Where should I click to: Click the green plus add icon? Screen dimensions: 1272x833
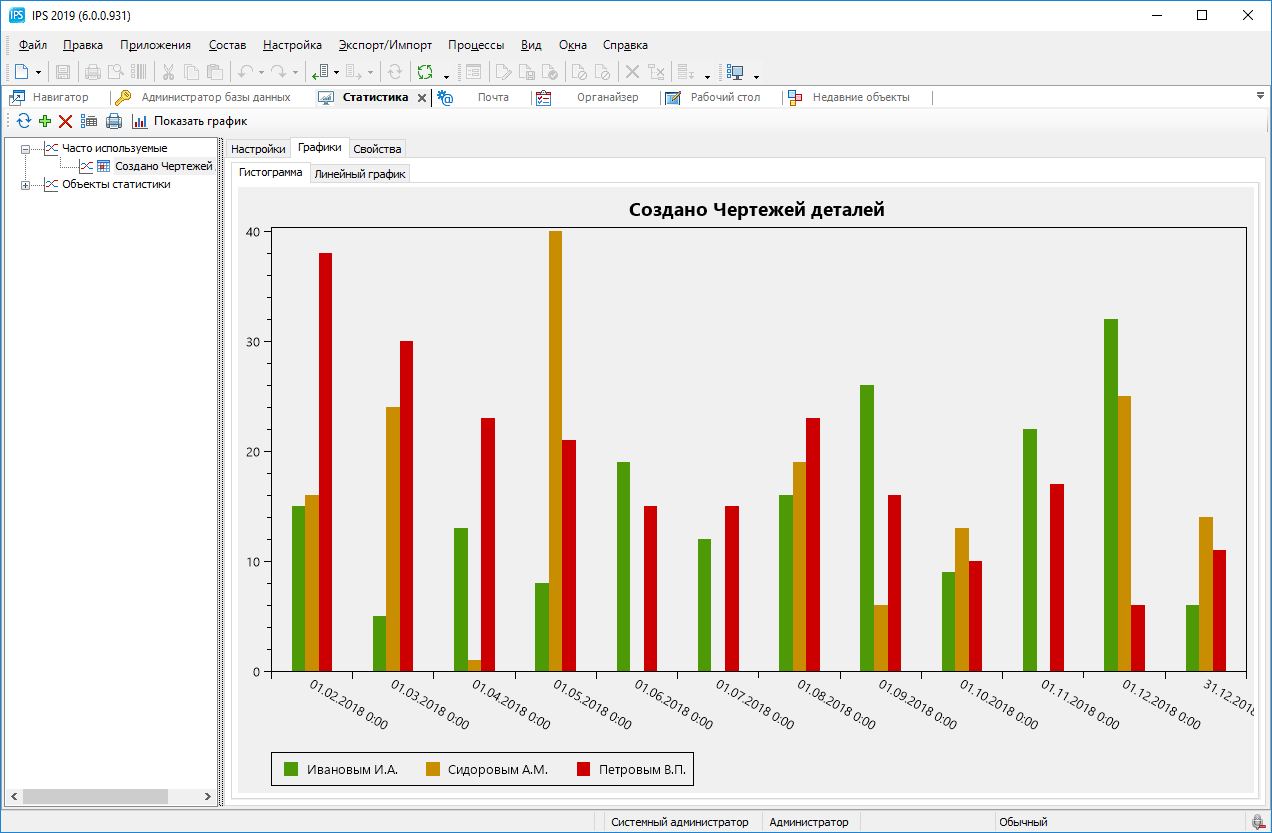coord(45,121)
